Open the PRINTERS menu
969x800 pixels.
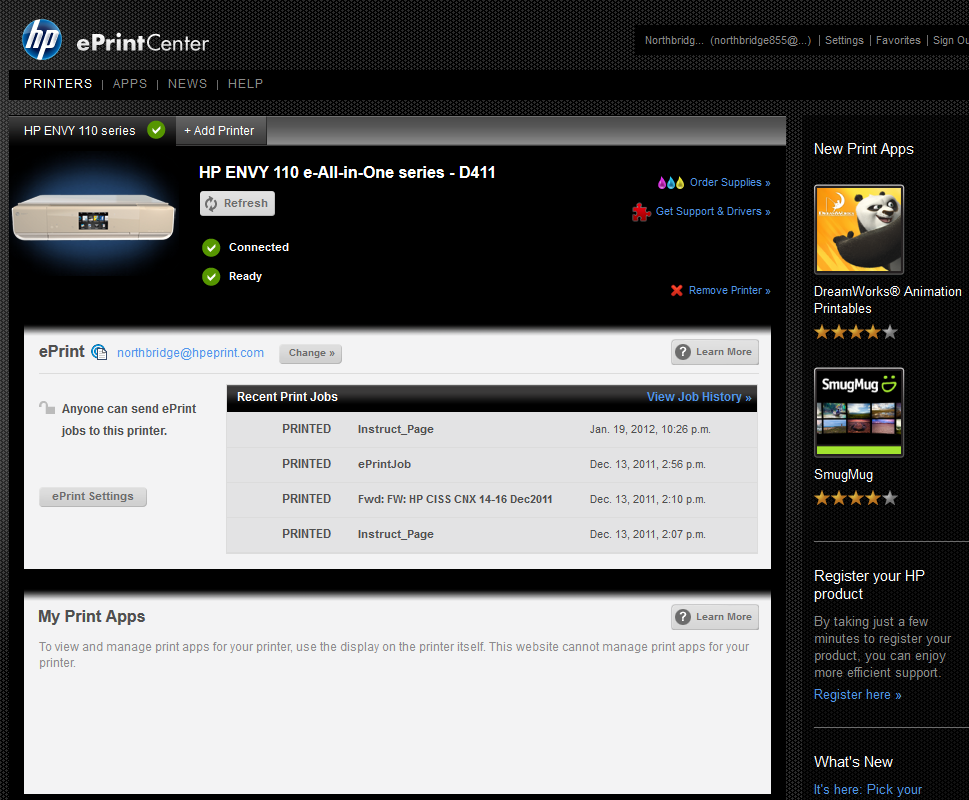[x=58, y=84]
